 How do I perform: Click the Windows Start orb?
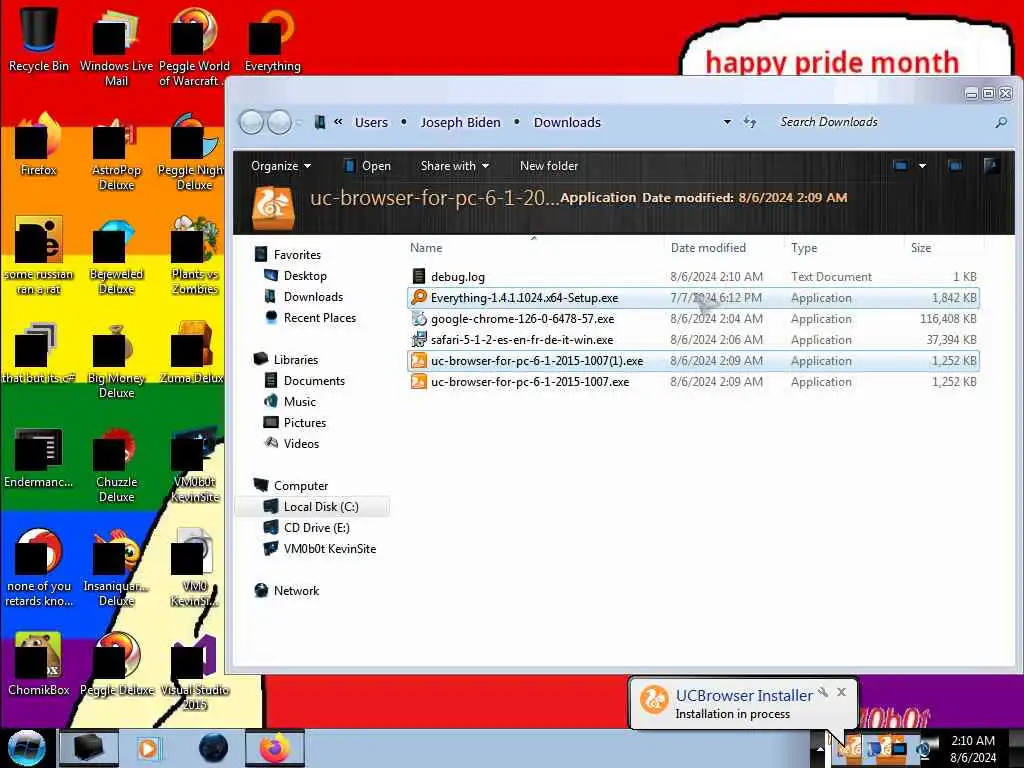27,748
